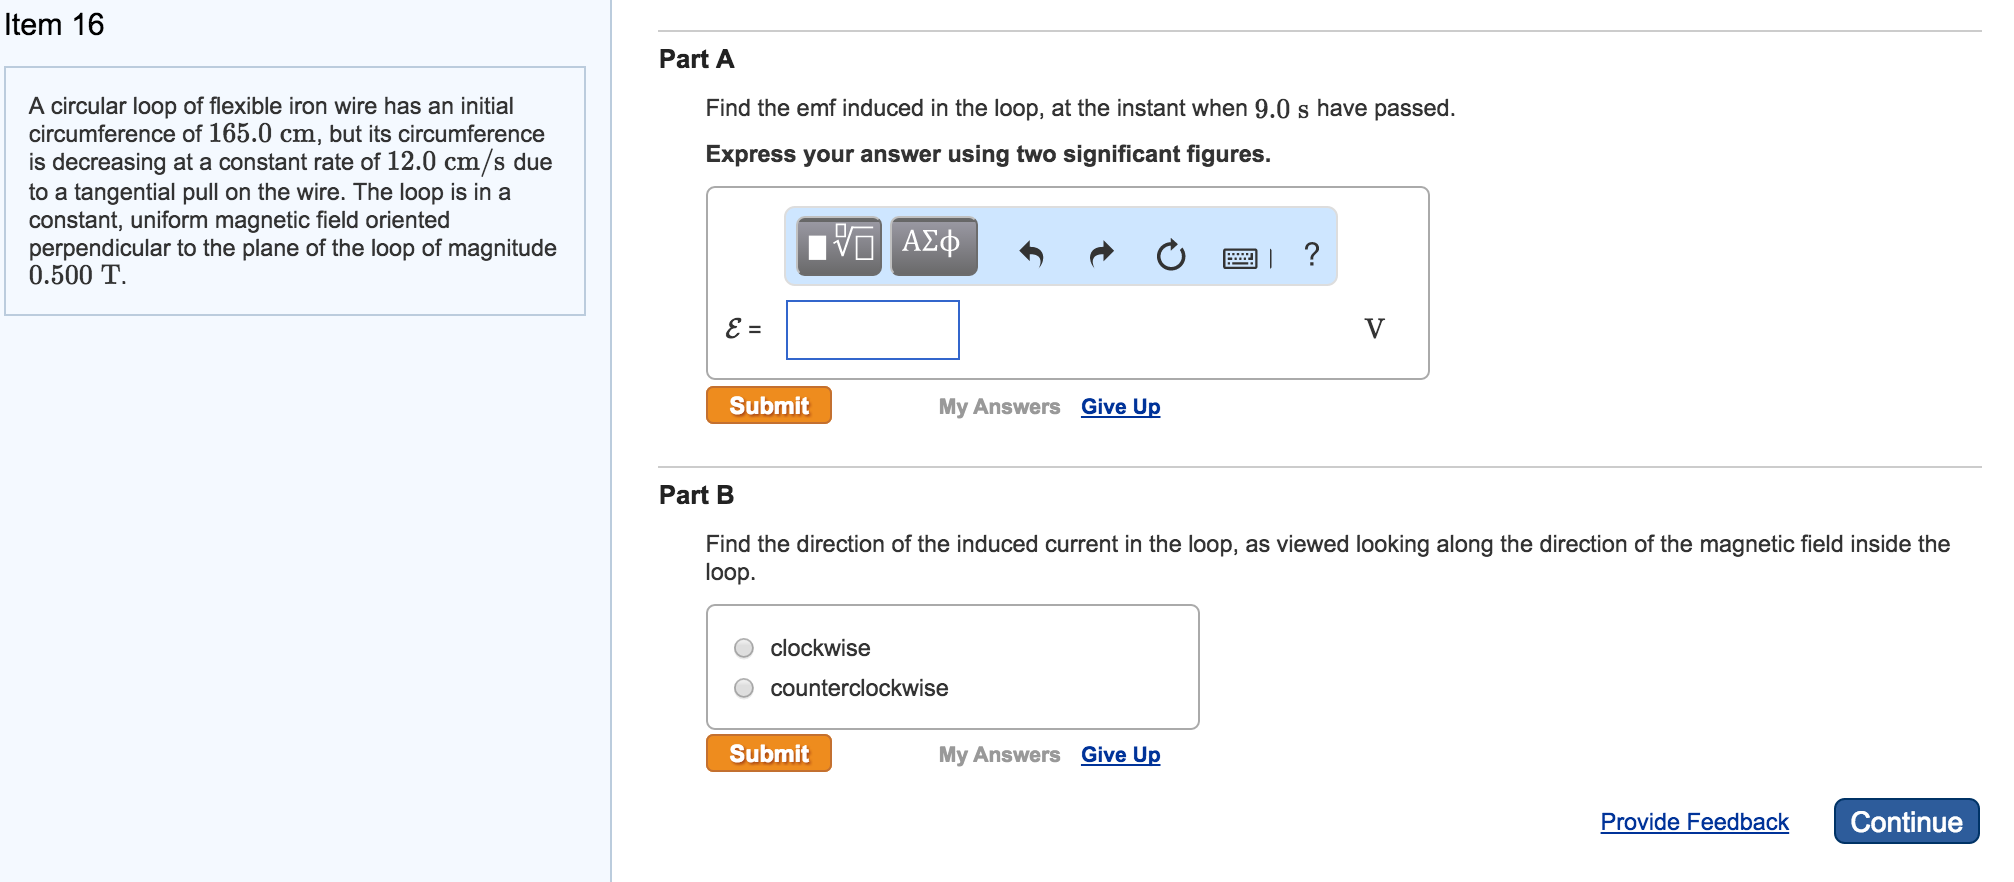Click the undo arrow icon
This screenshot has width=2014, height=882.
point(1031,255)
